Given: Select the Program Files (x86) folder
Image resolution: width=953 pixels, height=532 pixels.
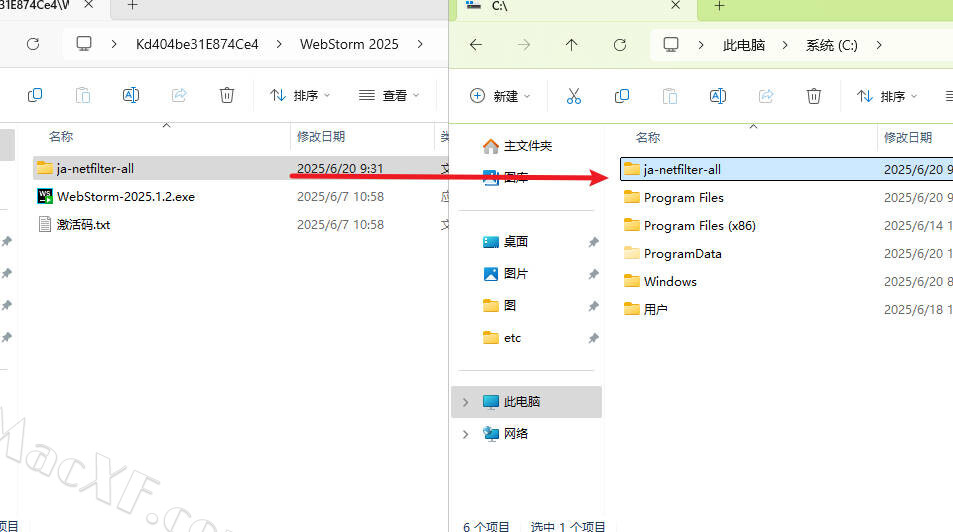Looking at the screenshot, I should 690,226.
